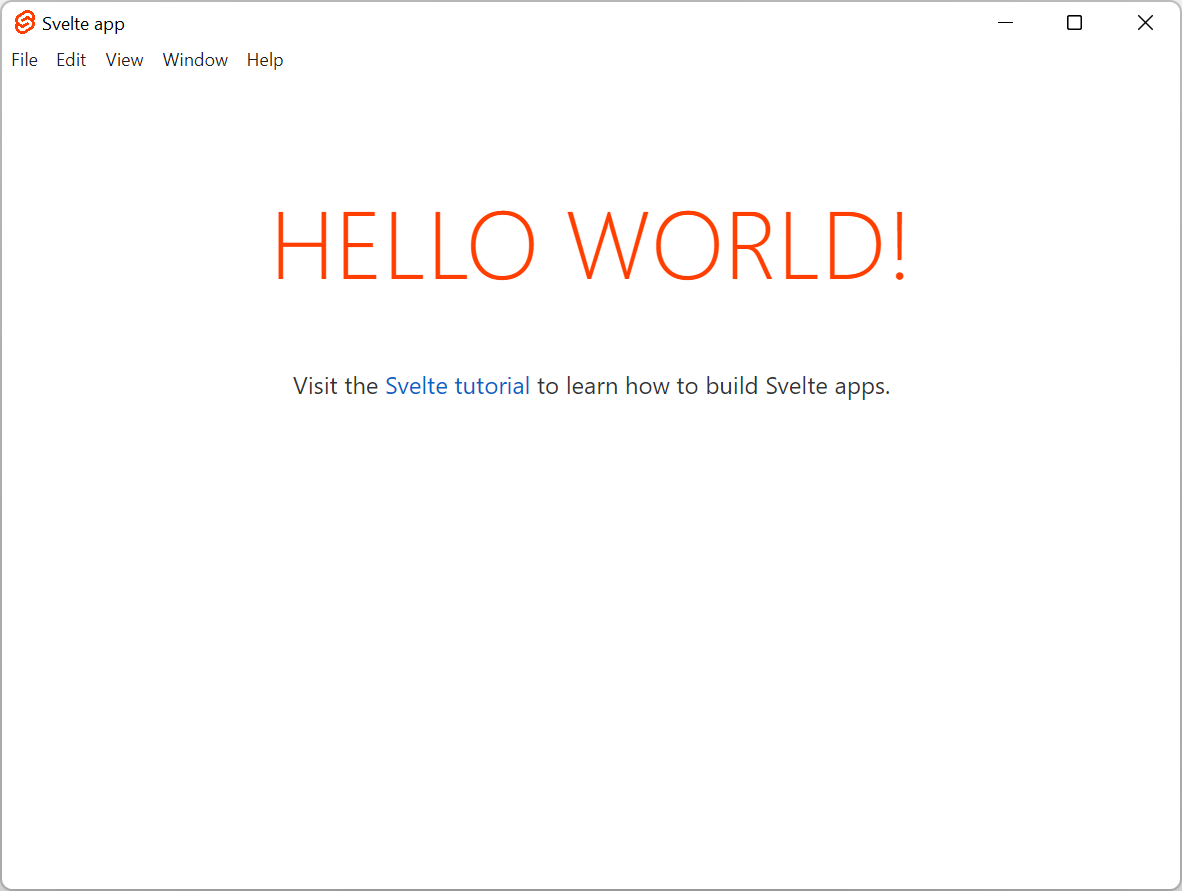Click the Svelte logo in title bar
This screenshot has height=891, width=1182.
(x=25, y=23)
